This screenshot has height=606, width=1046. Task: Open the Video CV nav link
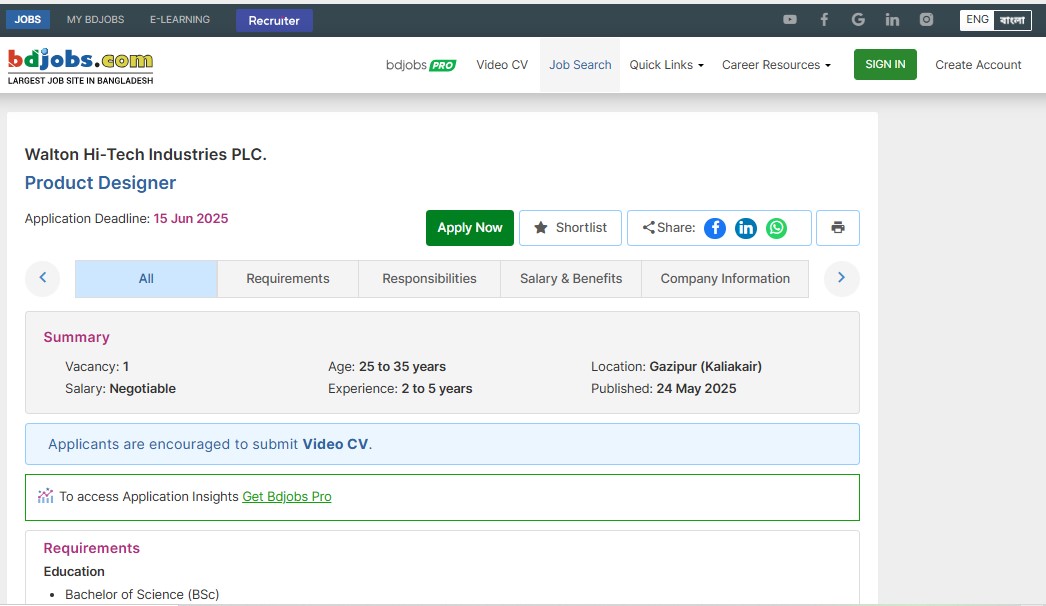[502, 65]
